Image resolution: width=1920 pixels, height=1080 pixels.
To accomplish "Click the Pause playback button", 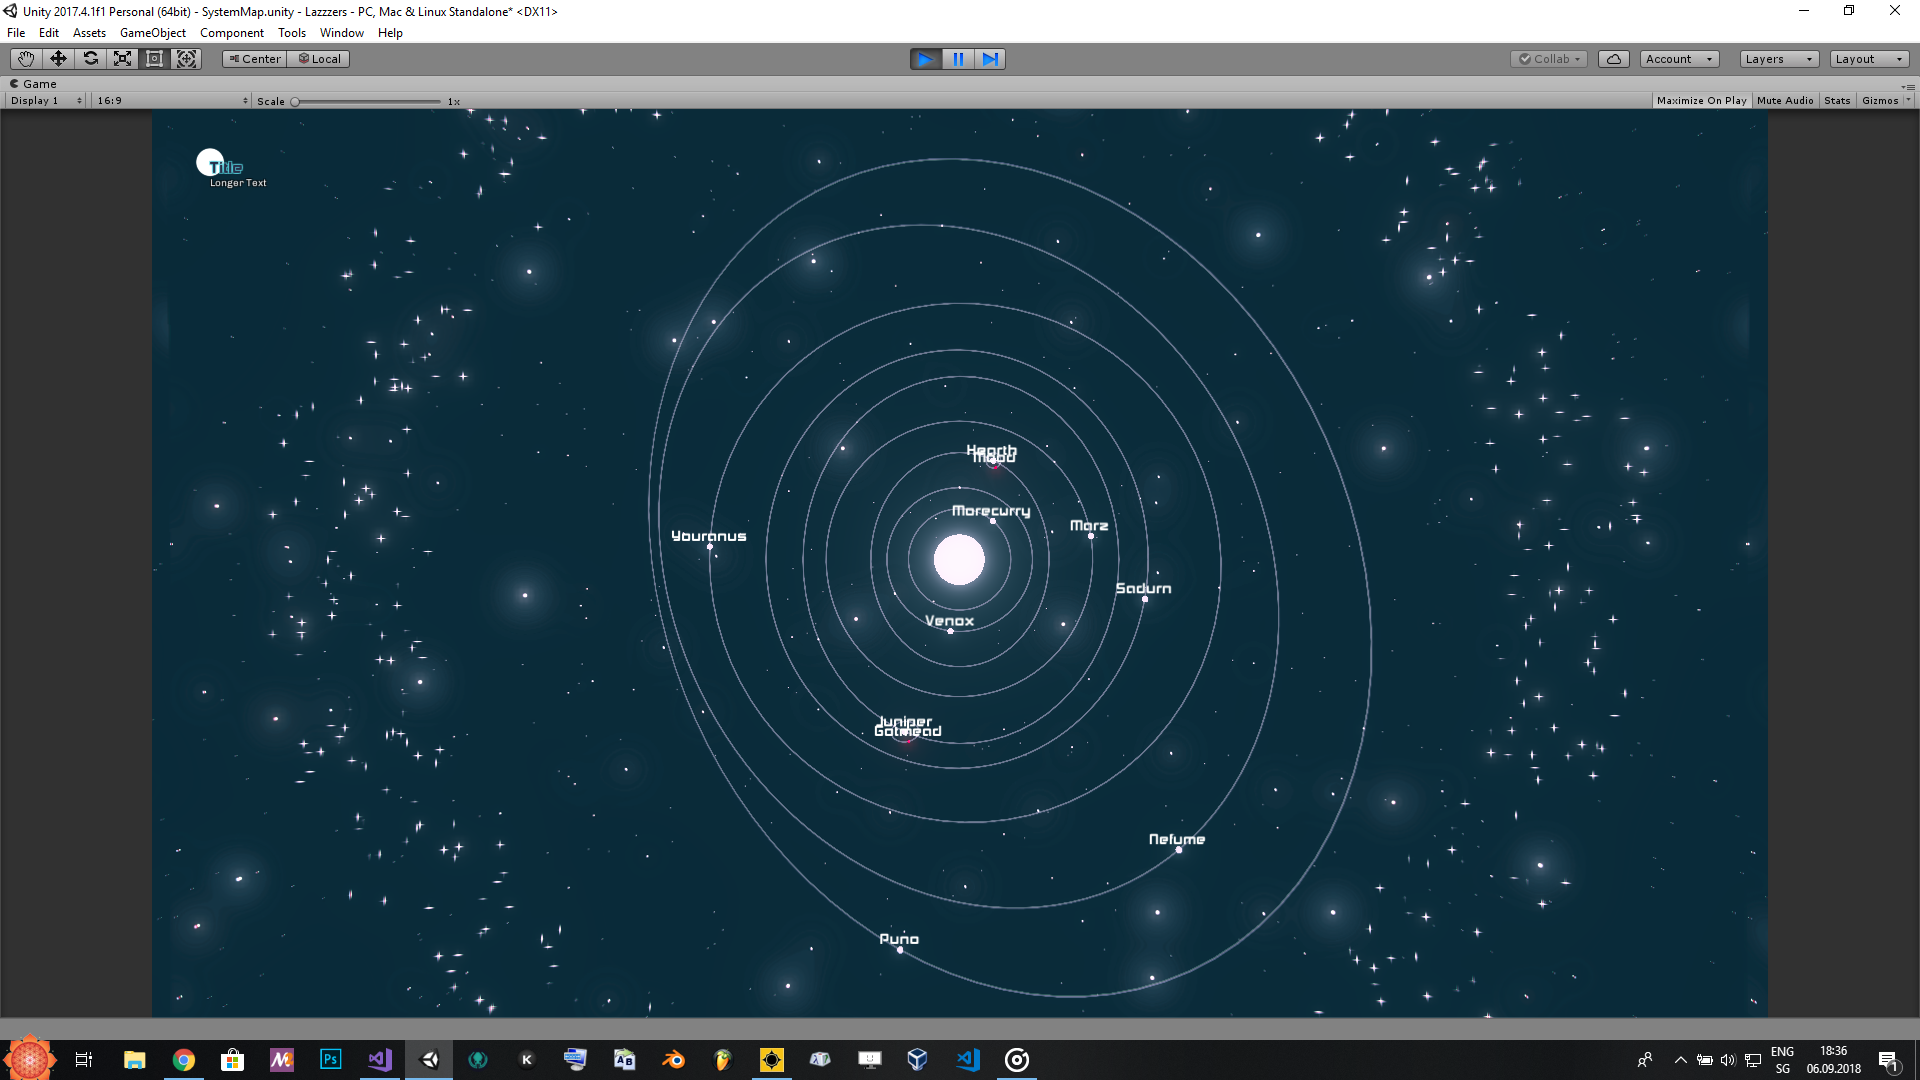I will [958, 59].
